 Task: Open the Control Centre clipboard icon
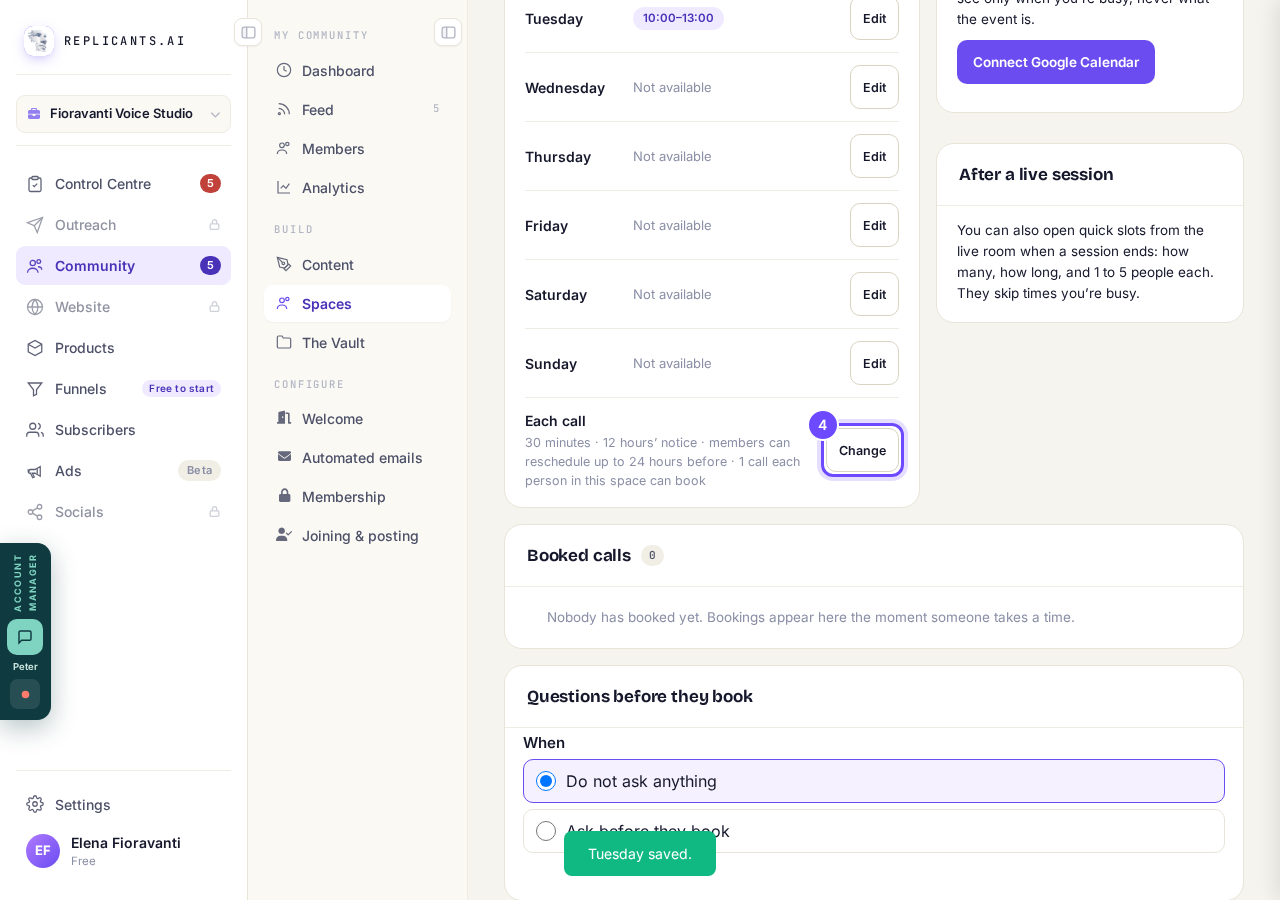click(x=35, y=184)
